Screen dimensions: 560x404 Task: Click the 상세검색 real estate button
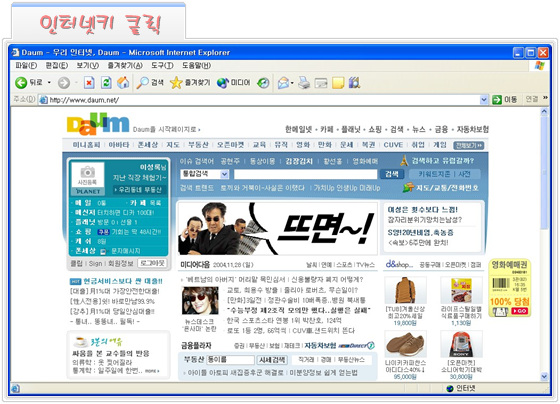click(x=272, y=360)
